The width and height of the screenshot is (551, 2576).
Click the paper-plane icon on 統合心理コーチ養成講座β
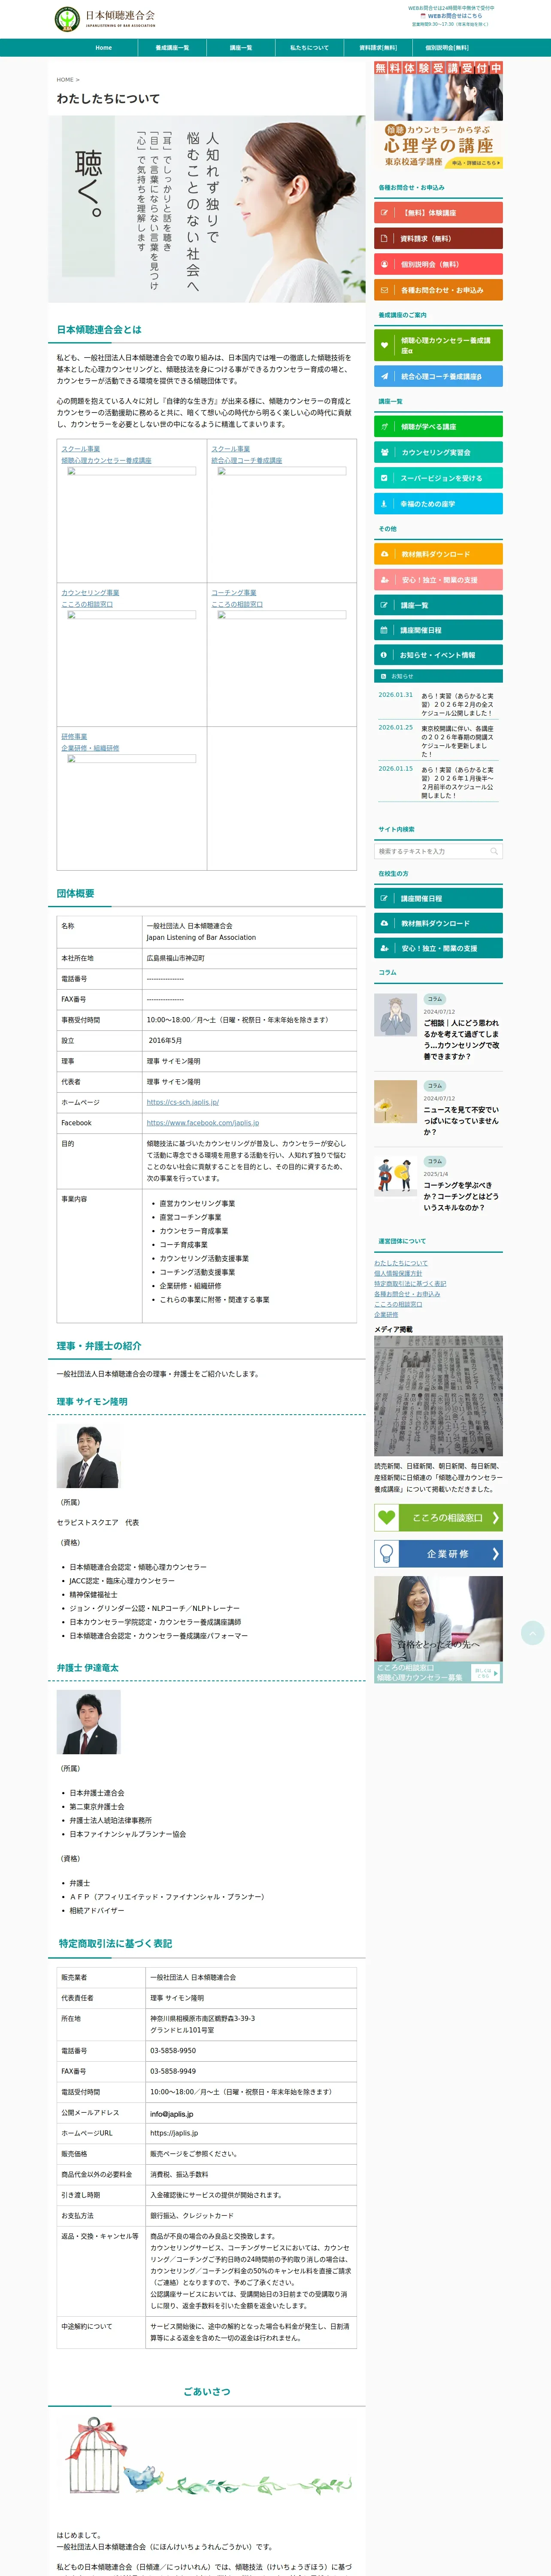click(x=384, y=376)
